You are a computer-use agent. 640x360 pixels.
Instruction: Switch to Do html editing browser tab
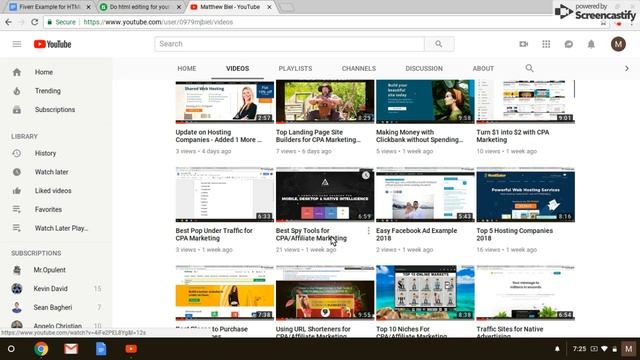click(x=140, y=7)
